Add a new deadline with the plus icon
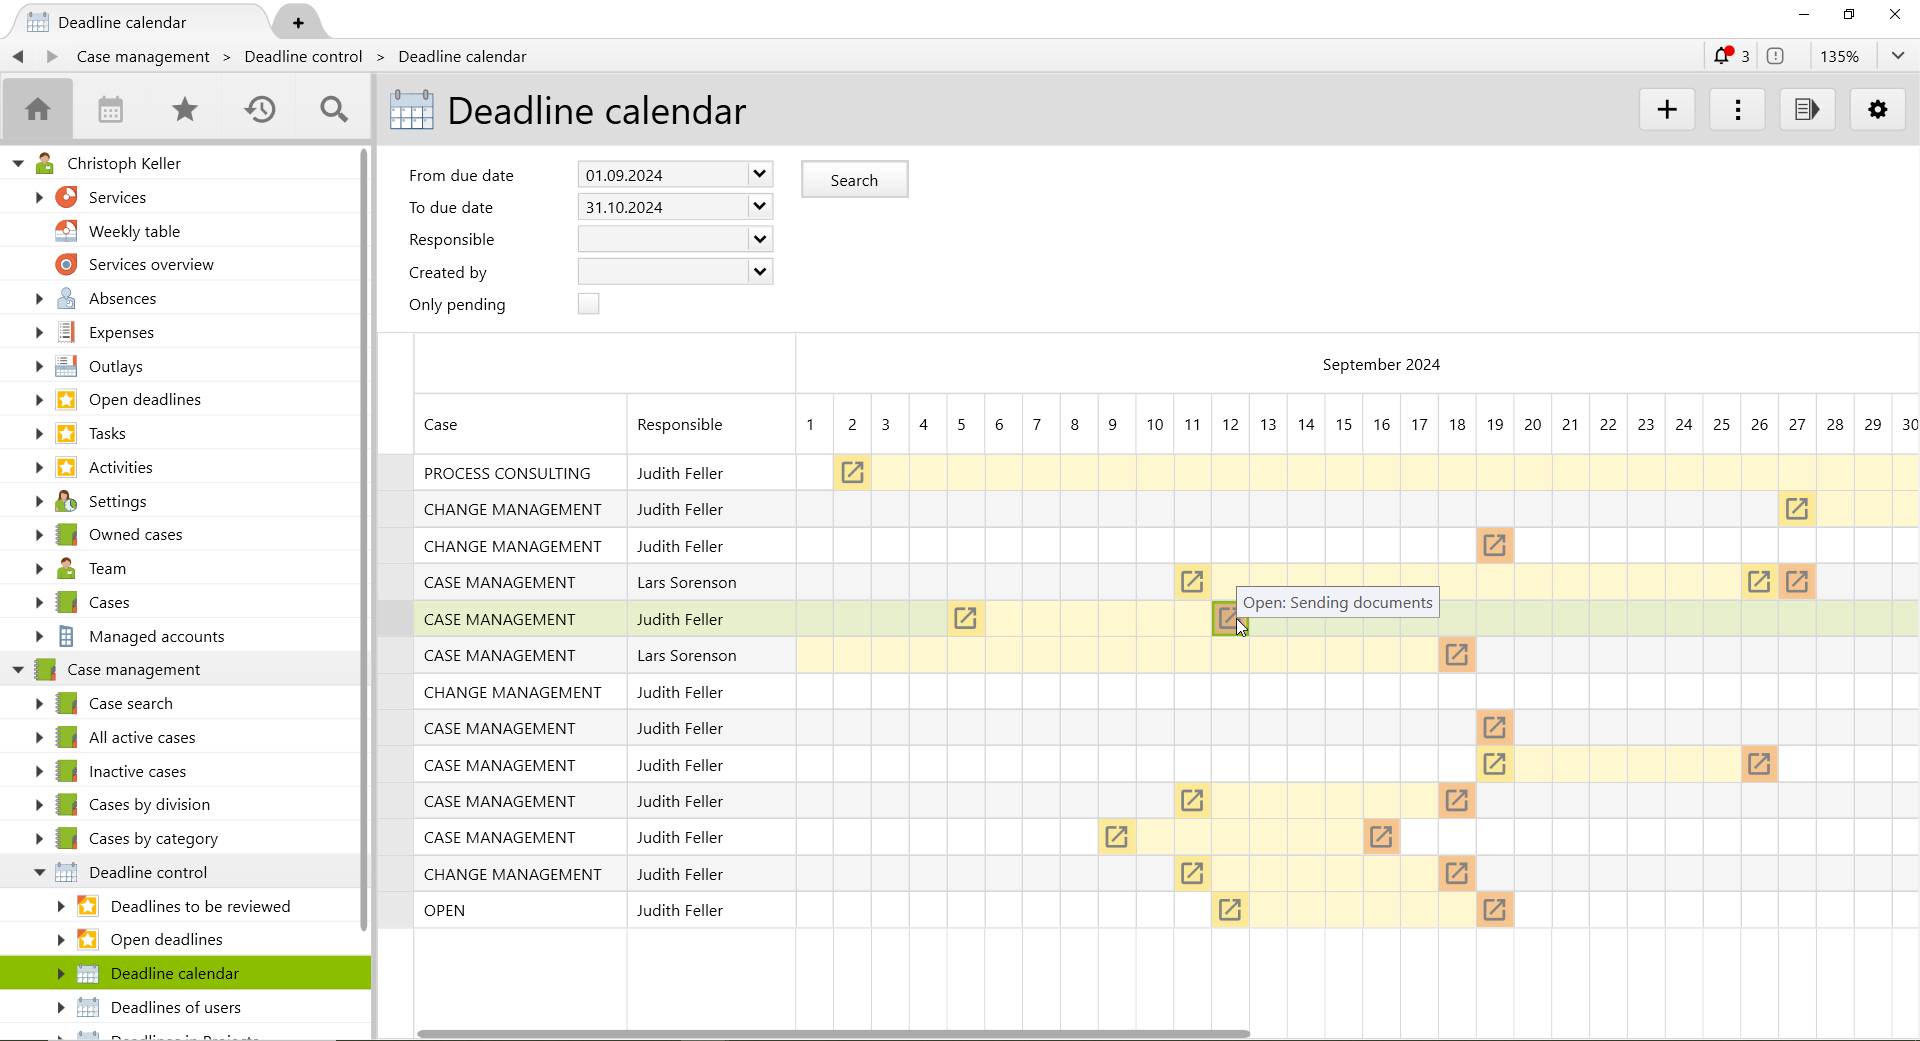This screenshot has width=1920, height=1041. [1666, 109]
